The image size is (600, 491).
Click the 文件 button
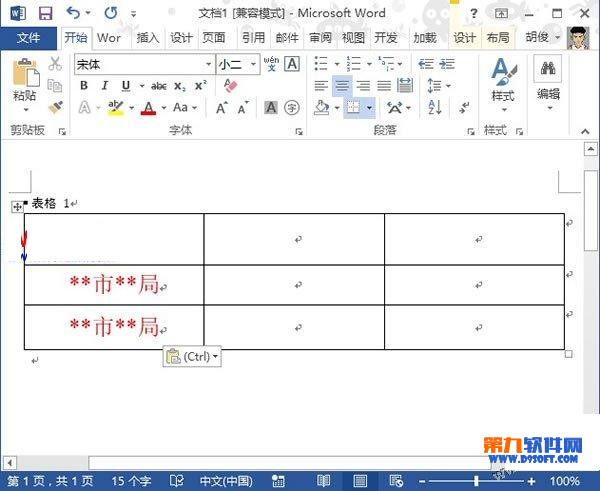click(x=29, y=38)
